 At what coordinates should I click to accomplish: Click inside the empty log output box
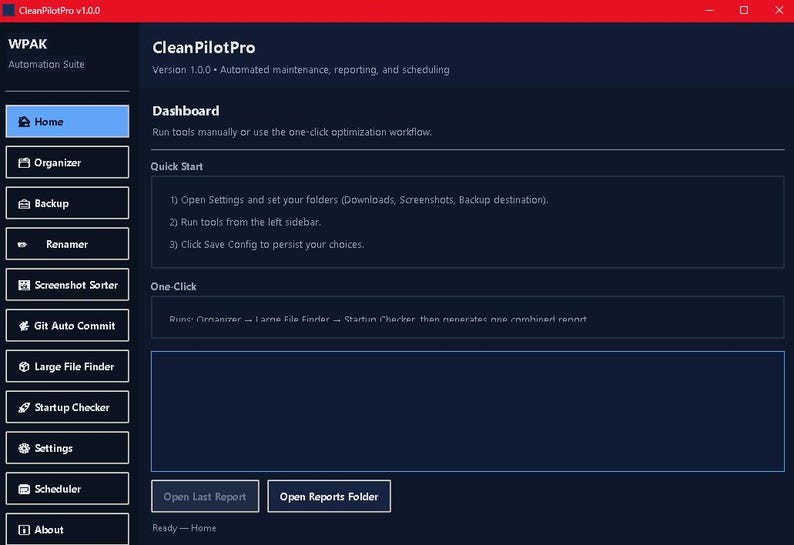click(467, 411)
